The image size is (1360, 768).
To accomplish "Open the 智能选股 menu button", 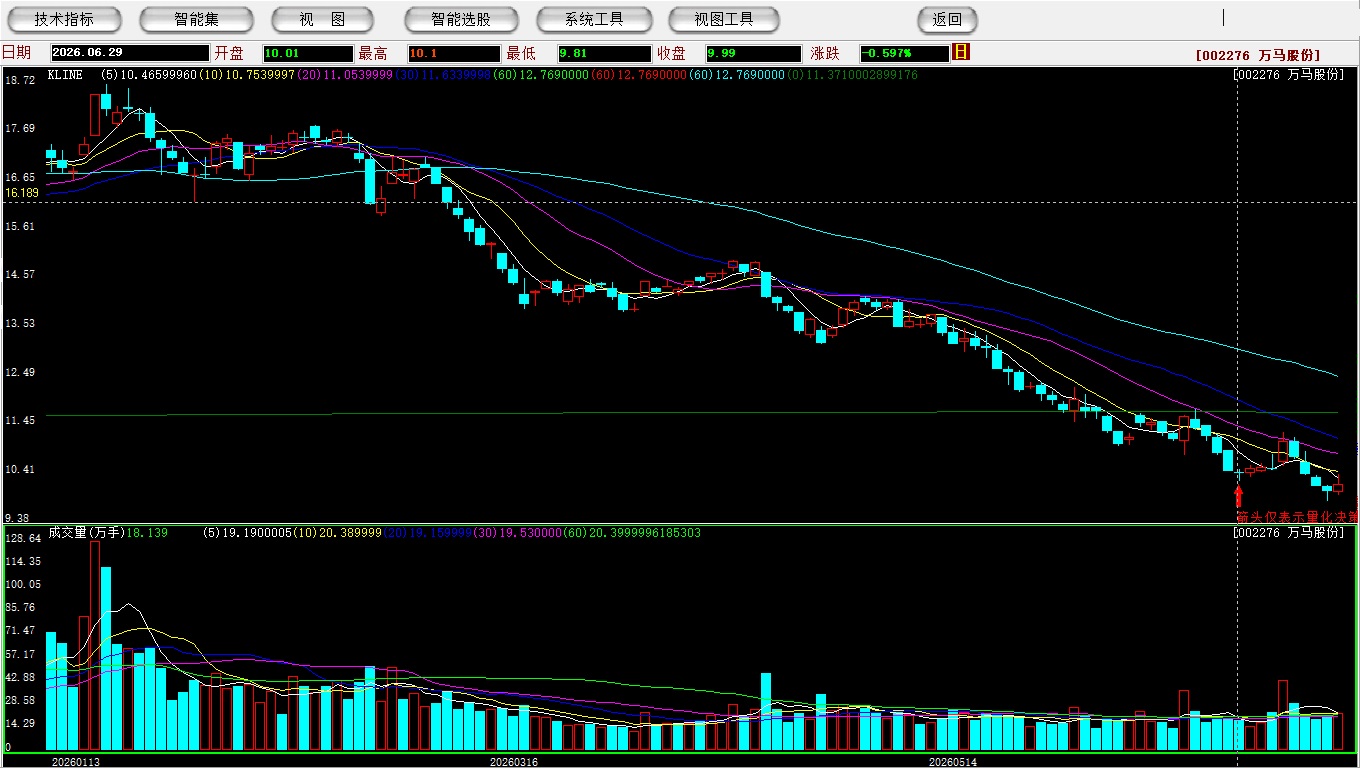I will 461,19.
